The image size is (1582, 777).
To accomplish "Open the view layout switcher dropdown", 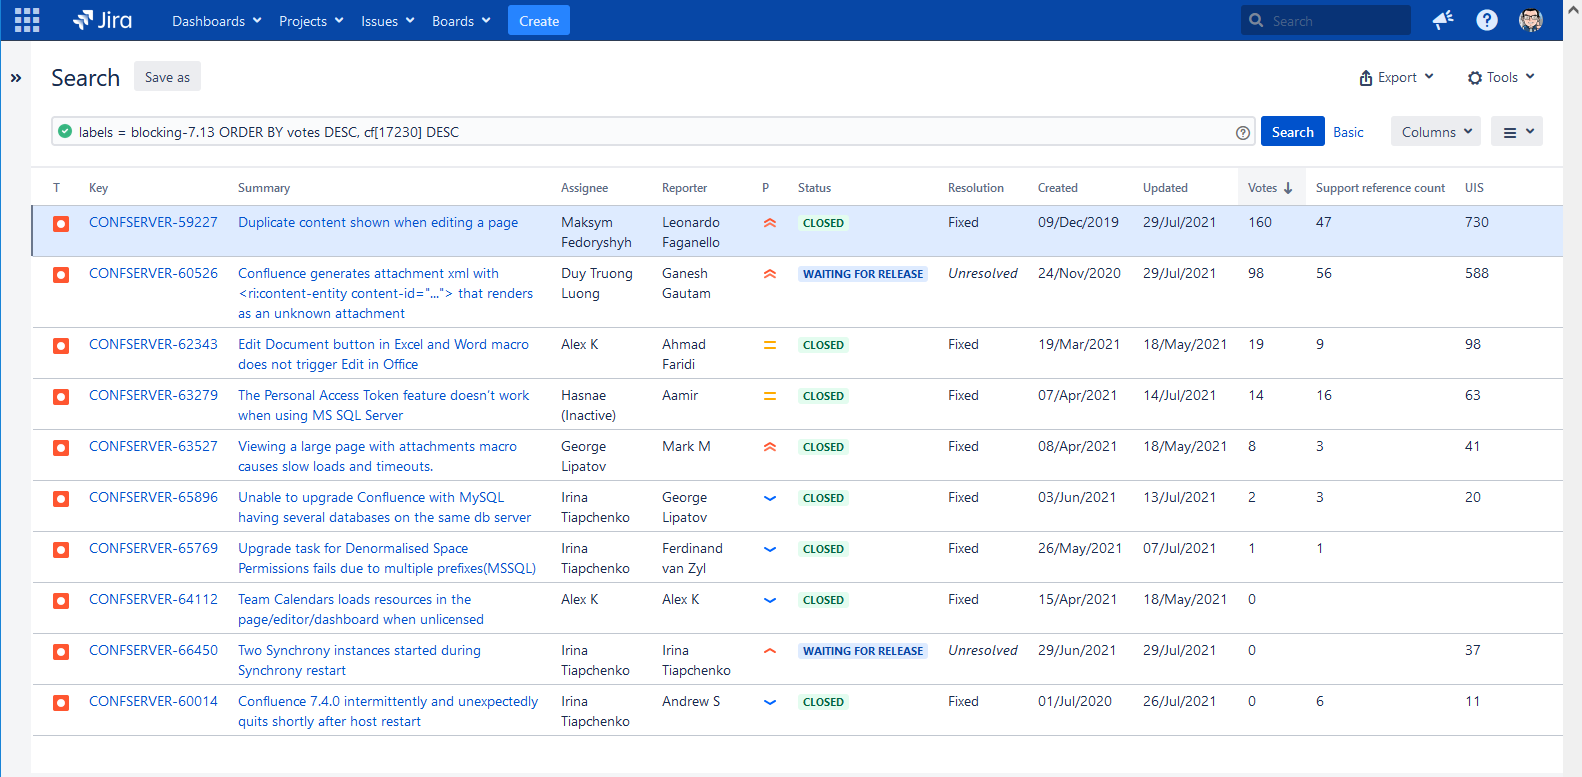I will pyautogui.click(x=1517, y=132).
